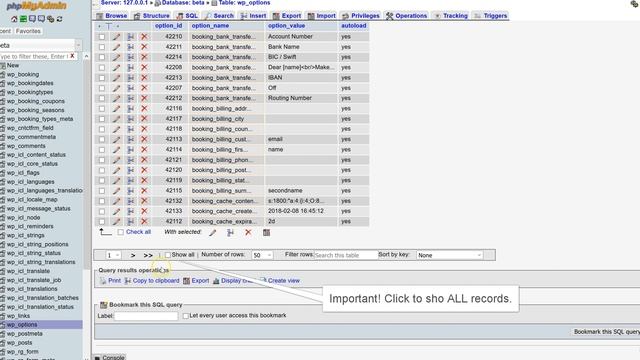Copy row 42213 with copy icon
Image resolution: width=640 pixels, height=360 pixels.
click(x=131, y=78)
